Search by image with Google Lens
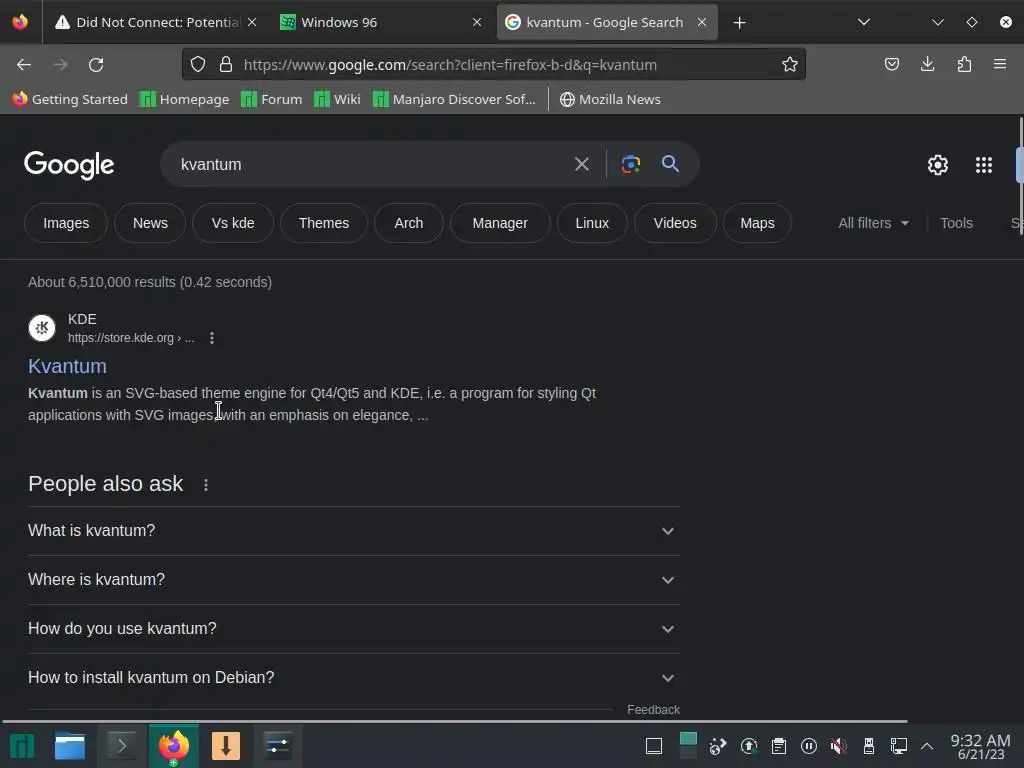Screen dimensions: 1024x768 (x=630, y=165)
